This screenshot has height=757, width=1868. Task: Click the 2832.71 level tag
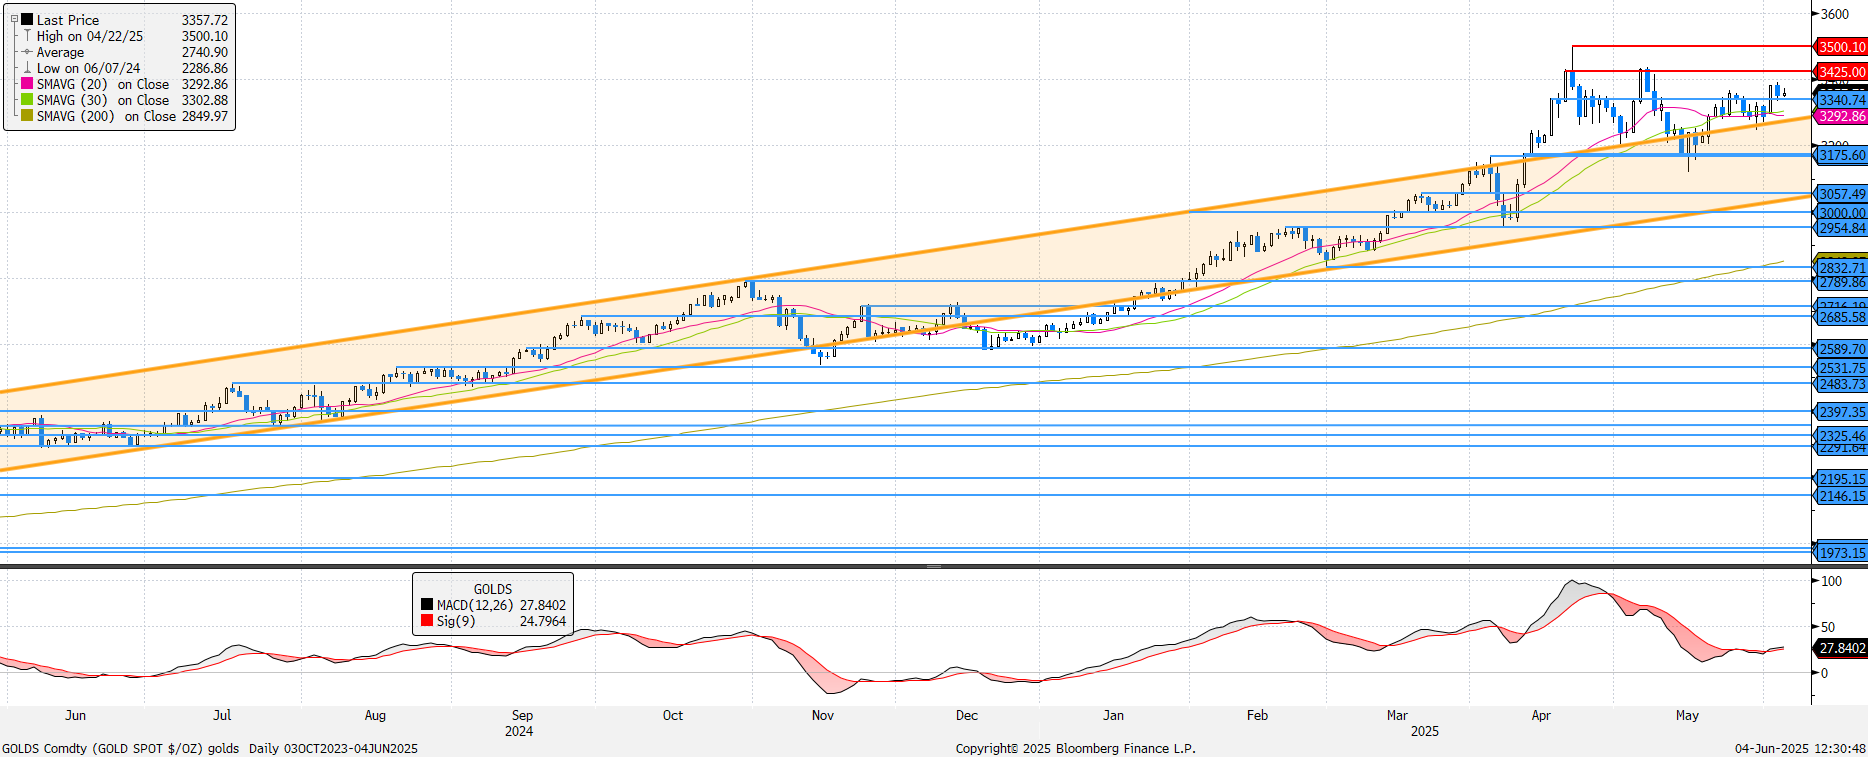tap(1840, 268)
